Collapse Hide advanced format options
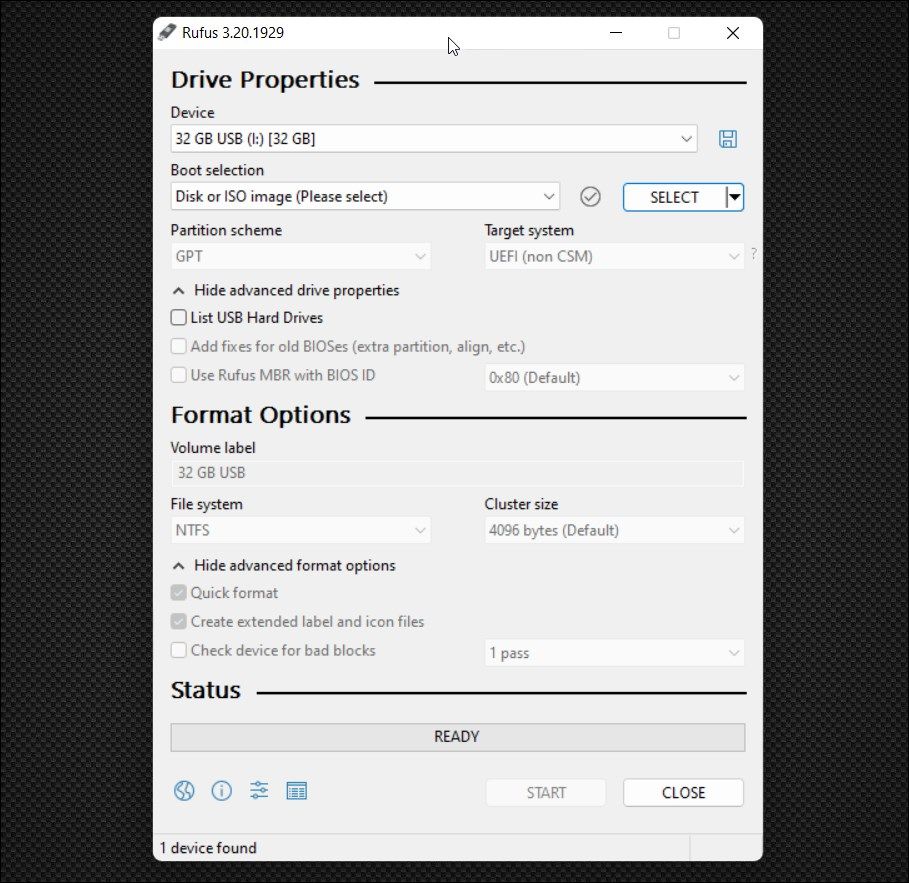This screenshot has height=883, width=909. pyautogui.click(x=284, y=566)
